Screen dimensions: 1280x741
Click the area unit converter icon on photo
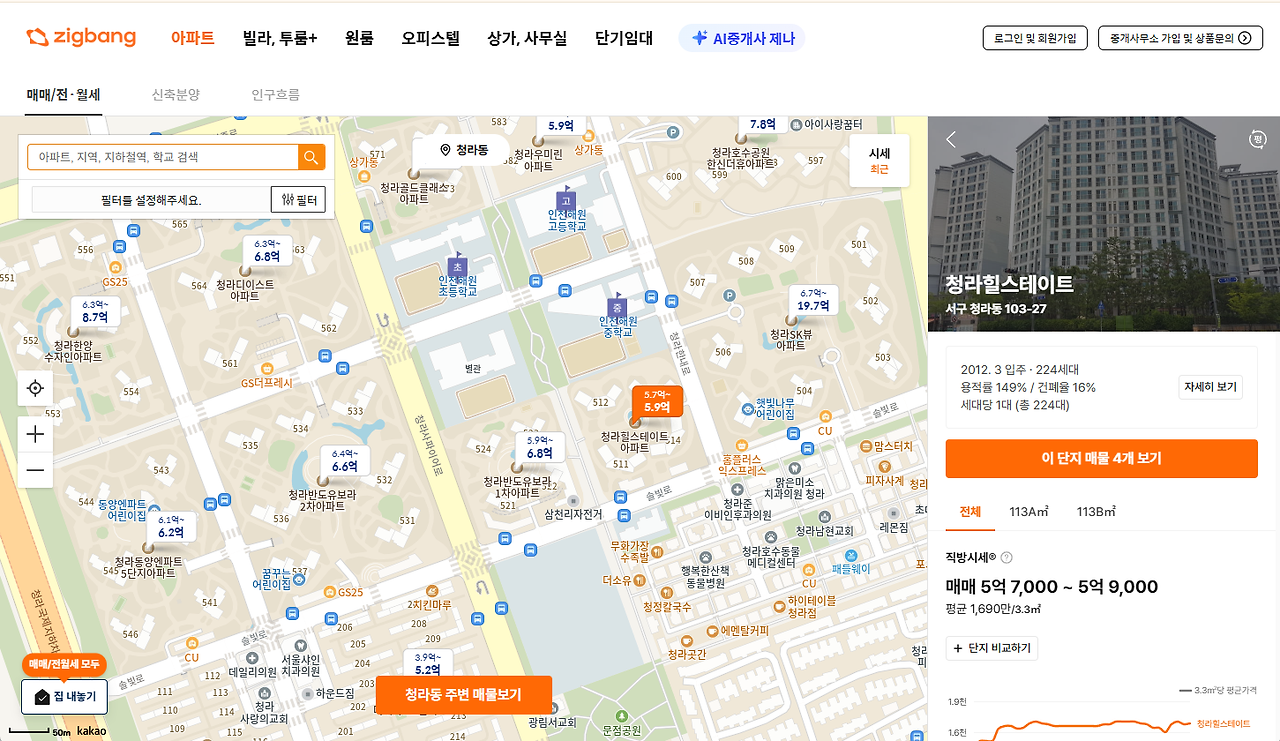[x=1257, y=140]
